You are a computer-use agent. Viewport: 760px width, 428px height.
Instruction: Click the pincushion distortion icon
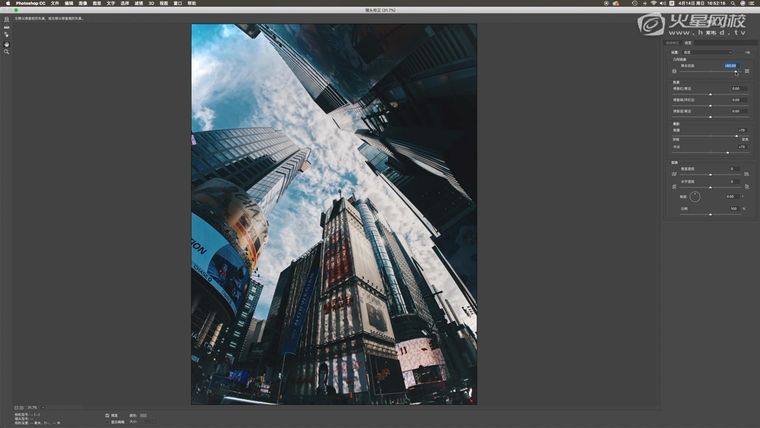[747, 71]
